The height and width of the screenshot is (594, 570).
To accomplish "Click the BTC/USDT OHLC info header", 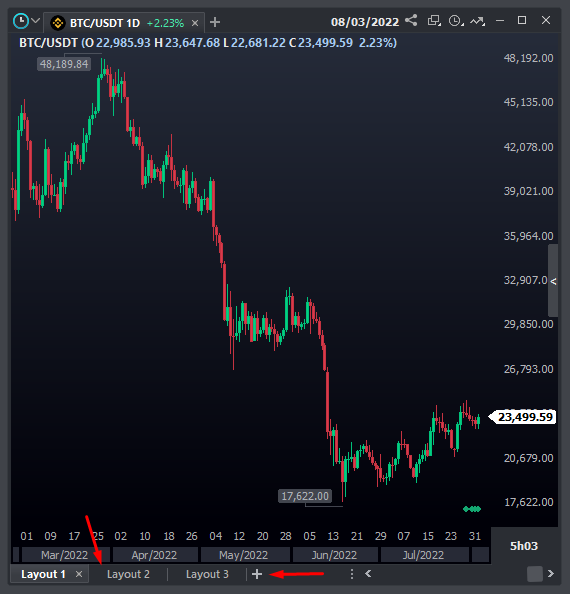I will point(208,43).
